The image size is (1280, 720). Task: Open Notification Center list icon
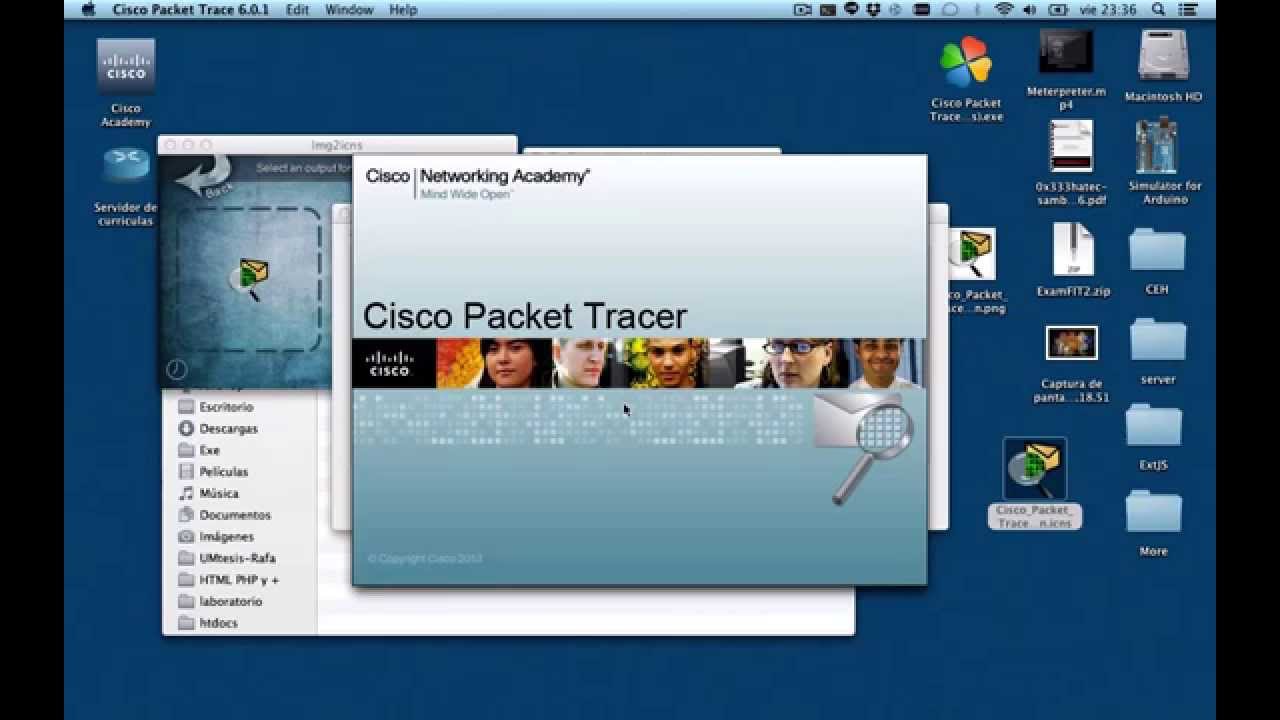(1188, 9)
